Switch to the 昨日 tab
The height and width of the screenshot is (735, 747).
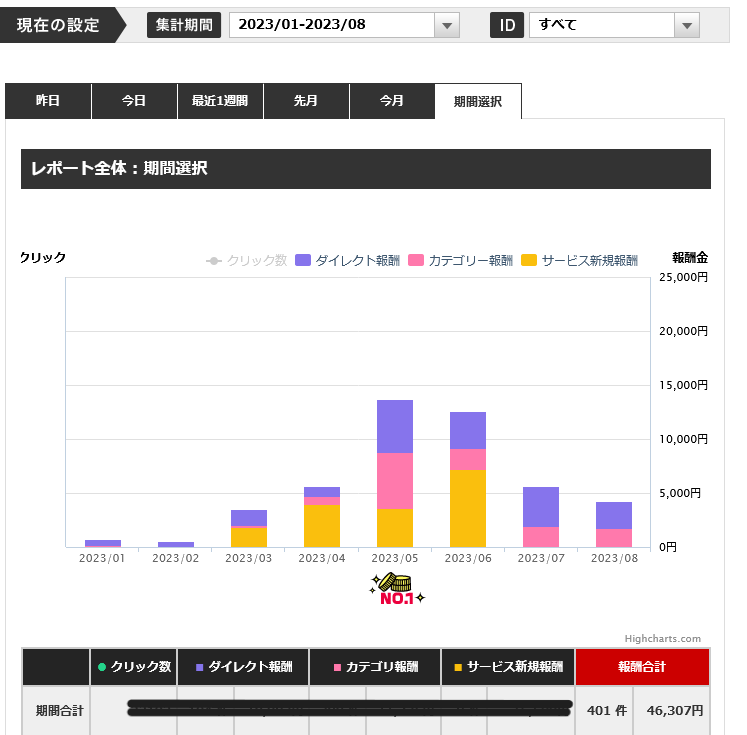click(48, 101)
